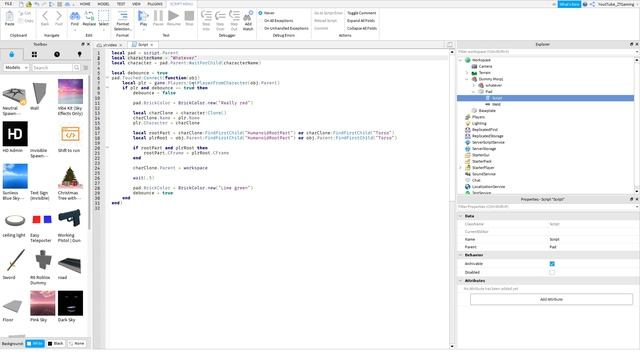640x360 pixels.
Task: Select the HD Admin toolbox model
Action: click(15, 137)
